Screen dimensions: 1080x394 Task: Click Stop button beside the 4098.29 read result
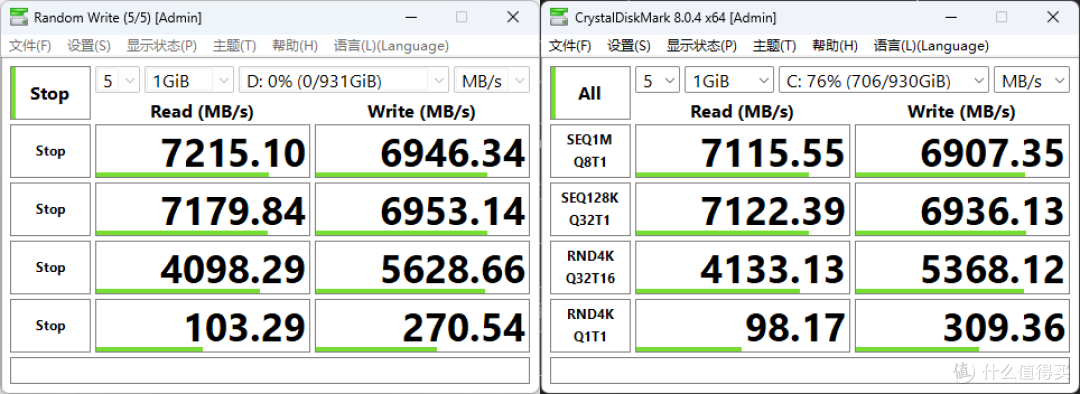tap(50, 267)
